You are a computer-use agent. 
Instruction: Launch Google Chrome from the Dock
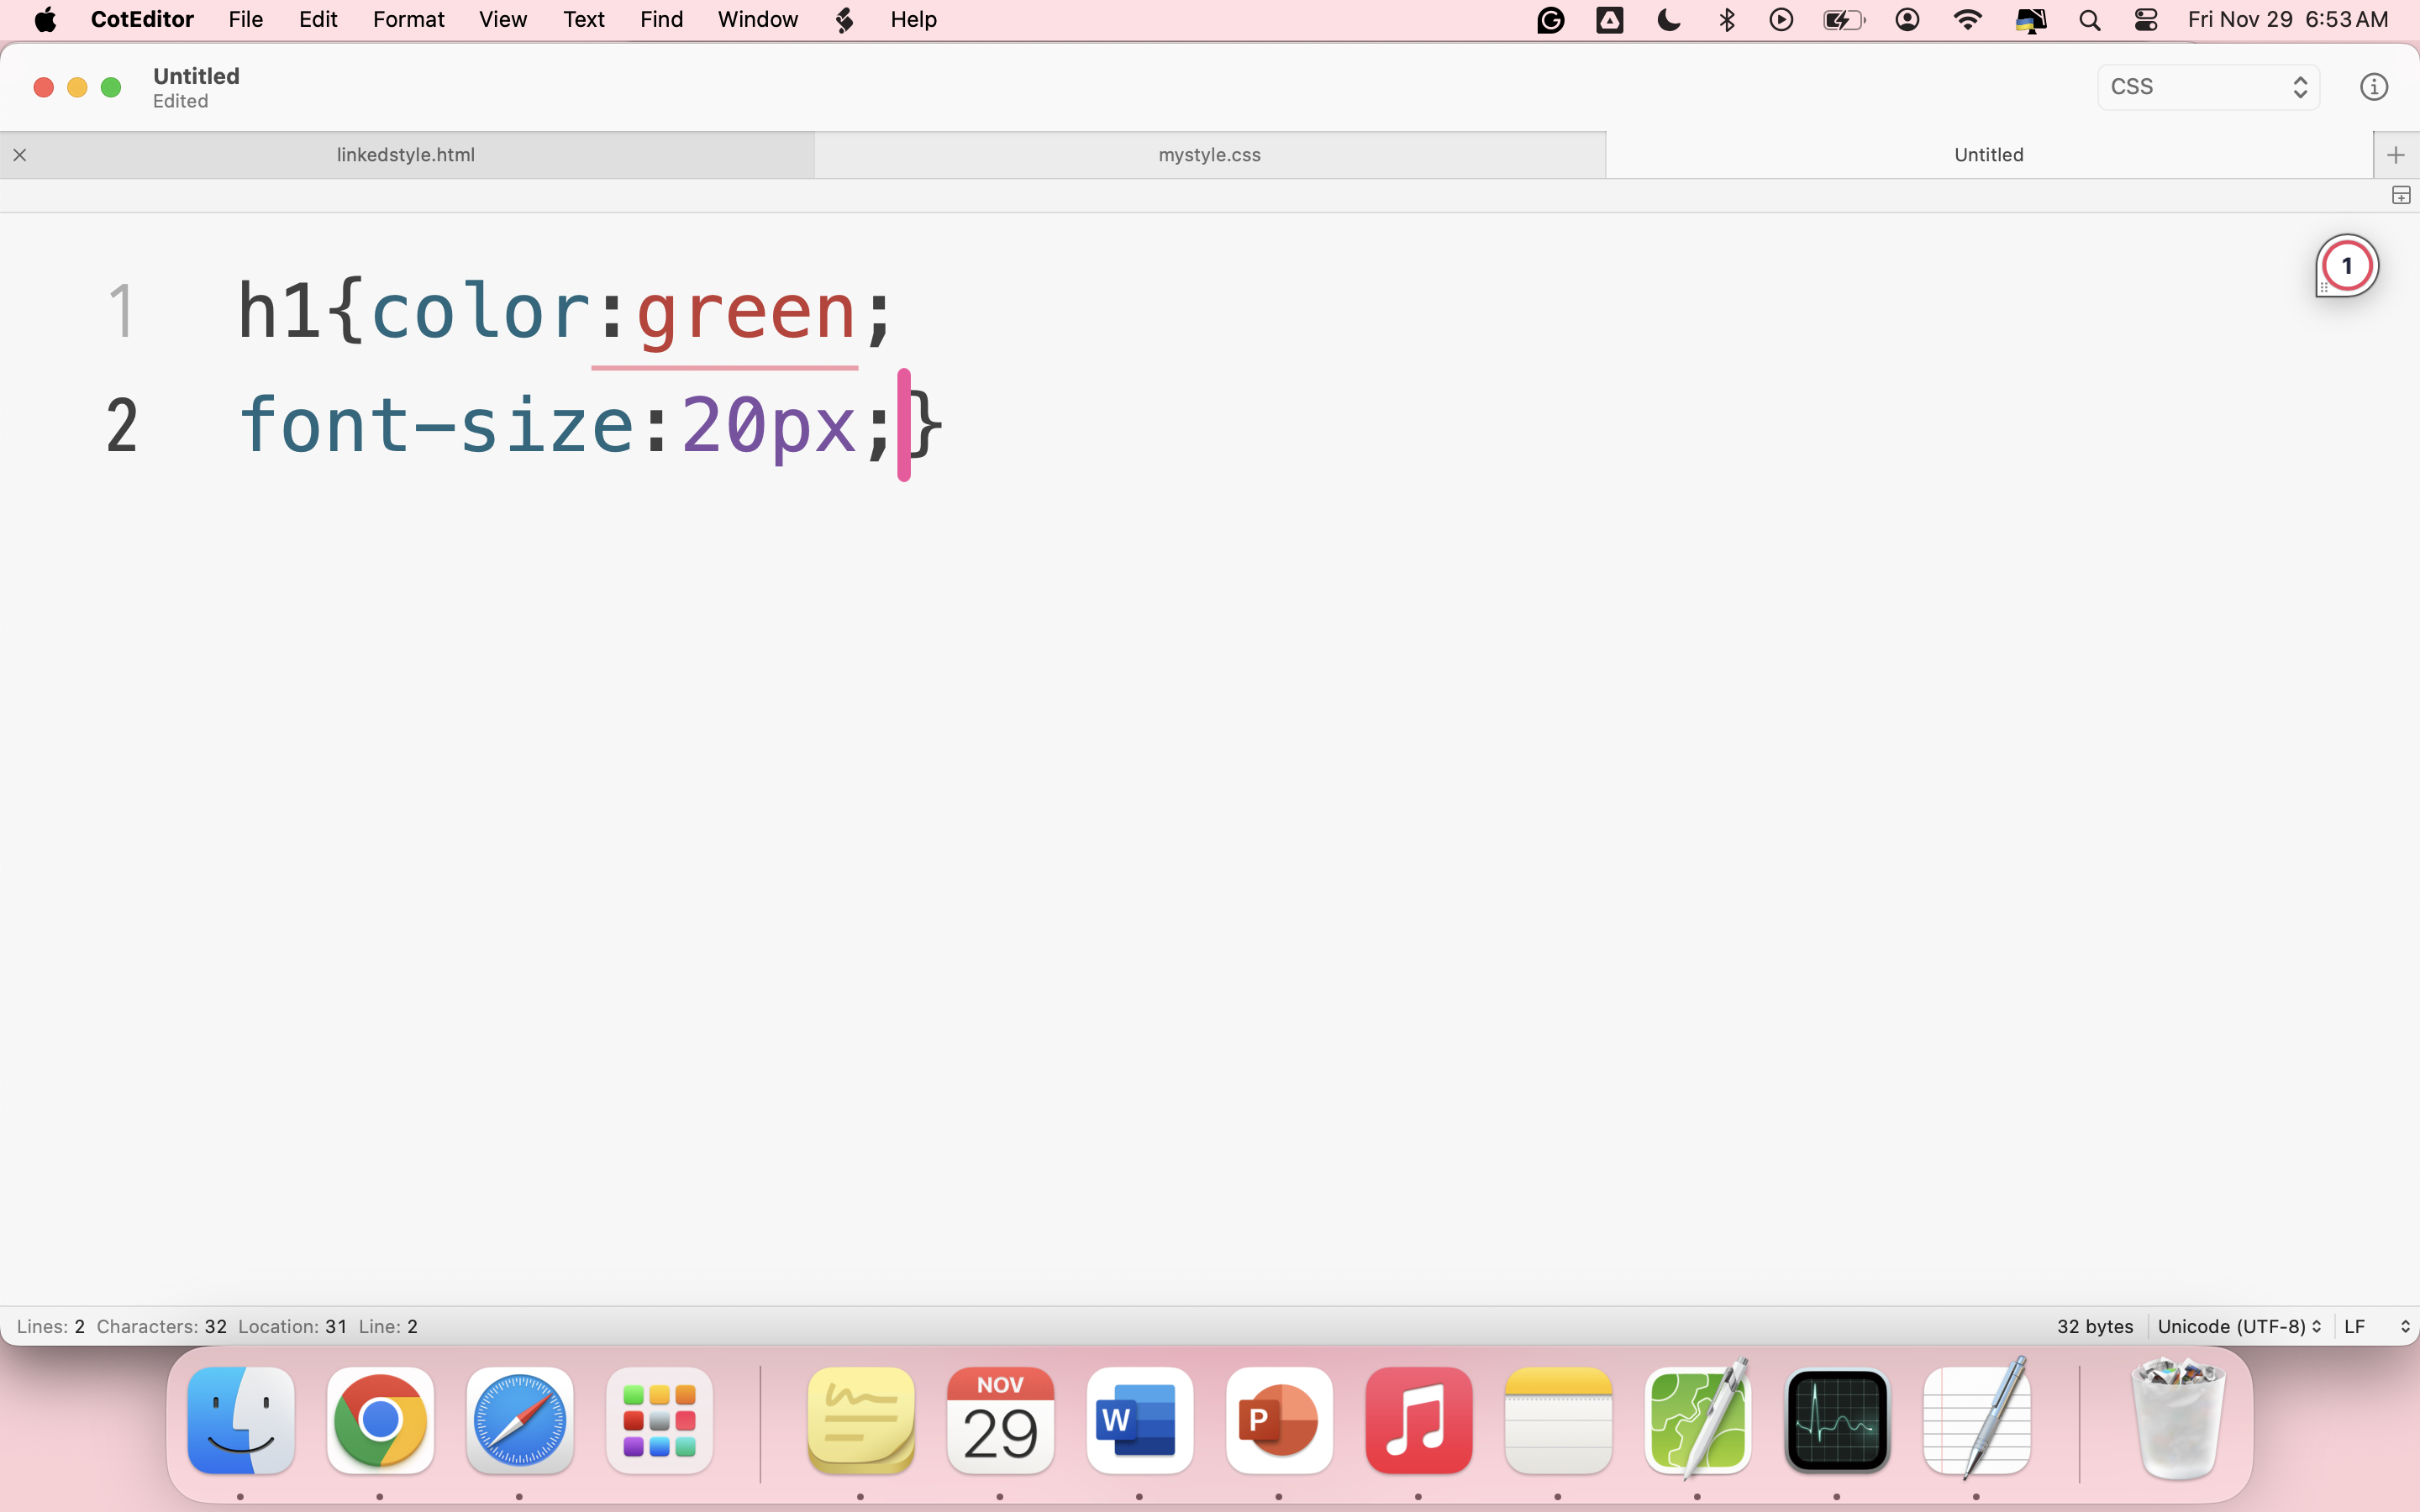[x=380, y=1420]
